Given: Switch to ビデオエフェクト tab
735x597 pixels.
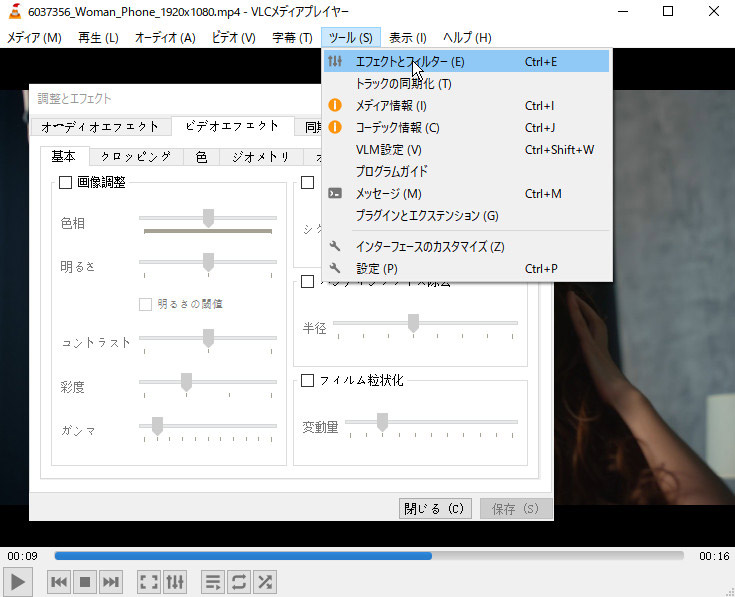Looking at the screenshot, I should 232,126.
